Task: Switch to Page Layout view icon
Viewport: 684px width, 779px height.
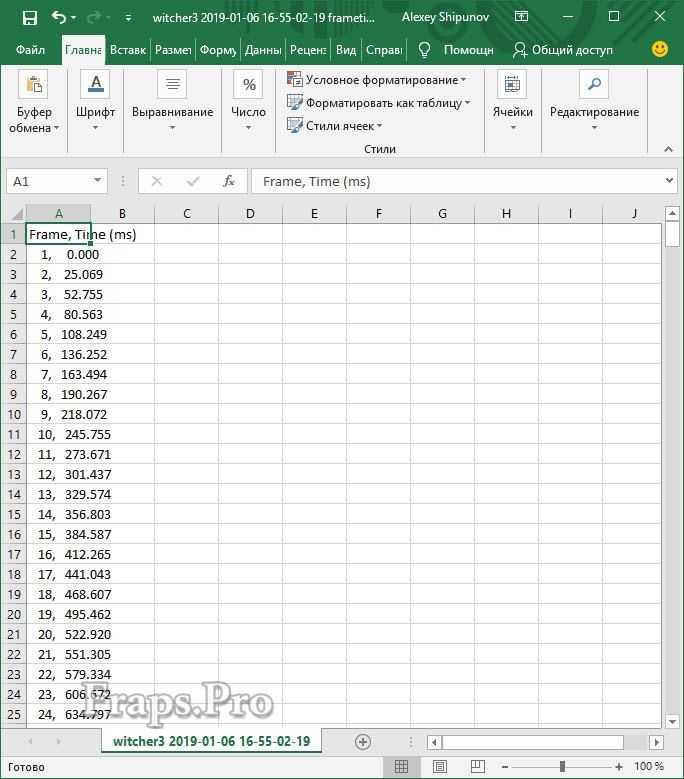Action: pos(440,767)
